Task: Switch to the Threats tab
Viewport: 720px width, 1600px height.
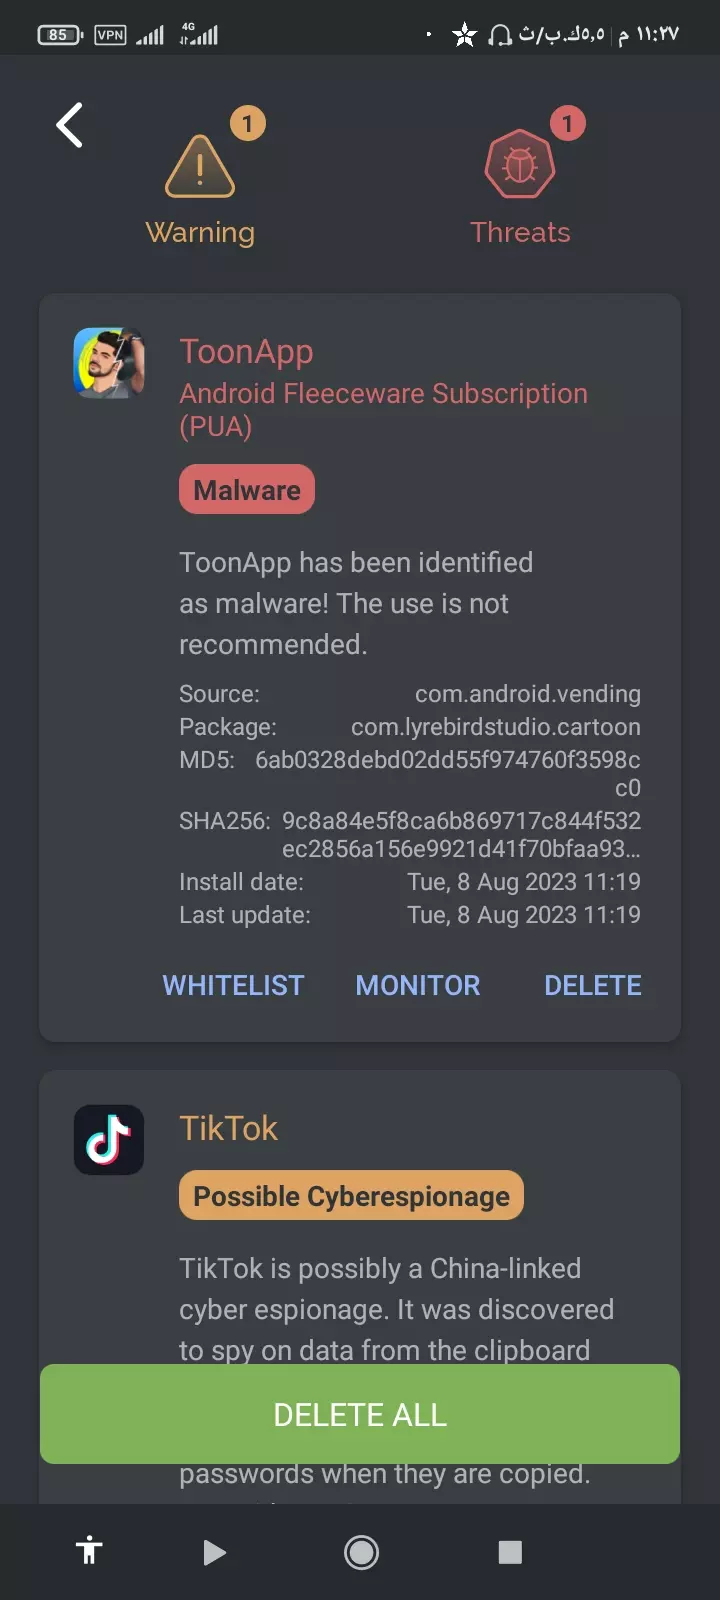Action: click(x=520, y=232)
